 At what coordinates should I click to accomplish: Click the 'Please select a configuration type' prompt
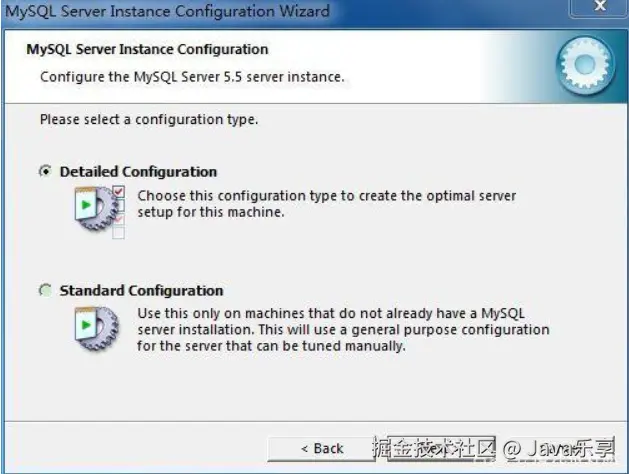[149, 120]
